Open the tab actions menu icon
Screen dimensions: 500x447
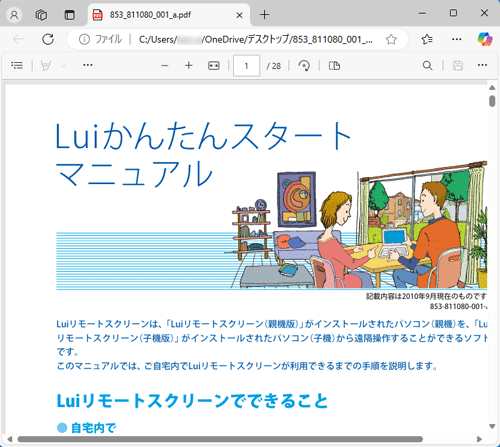[x=69, y=15]
